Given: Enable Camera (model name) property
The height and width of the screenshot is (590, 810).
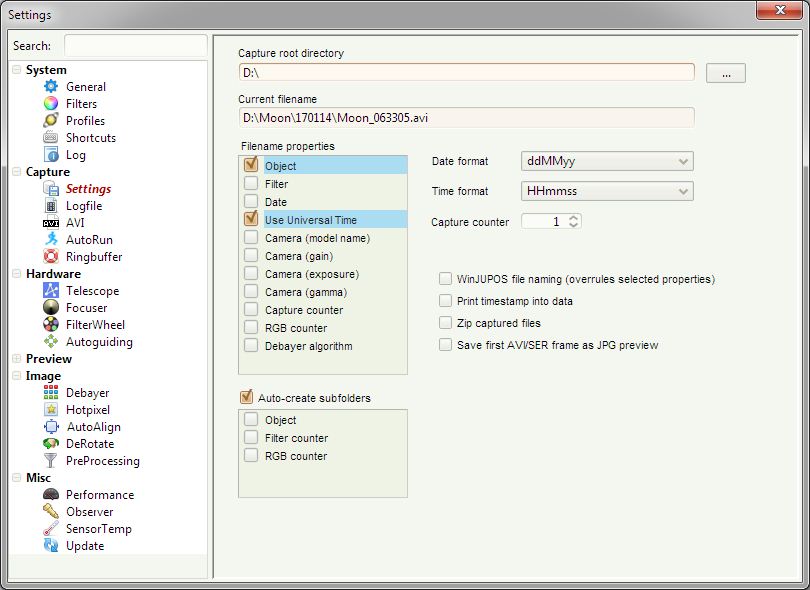Looking at the screenshot, I should tap(251, 238).
